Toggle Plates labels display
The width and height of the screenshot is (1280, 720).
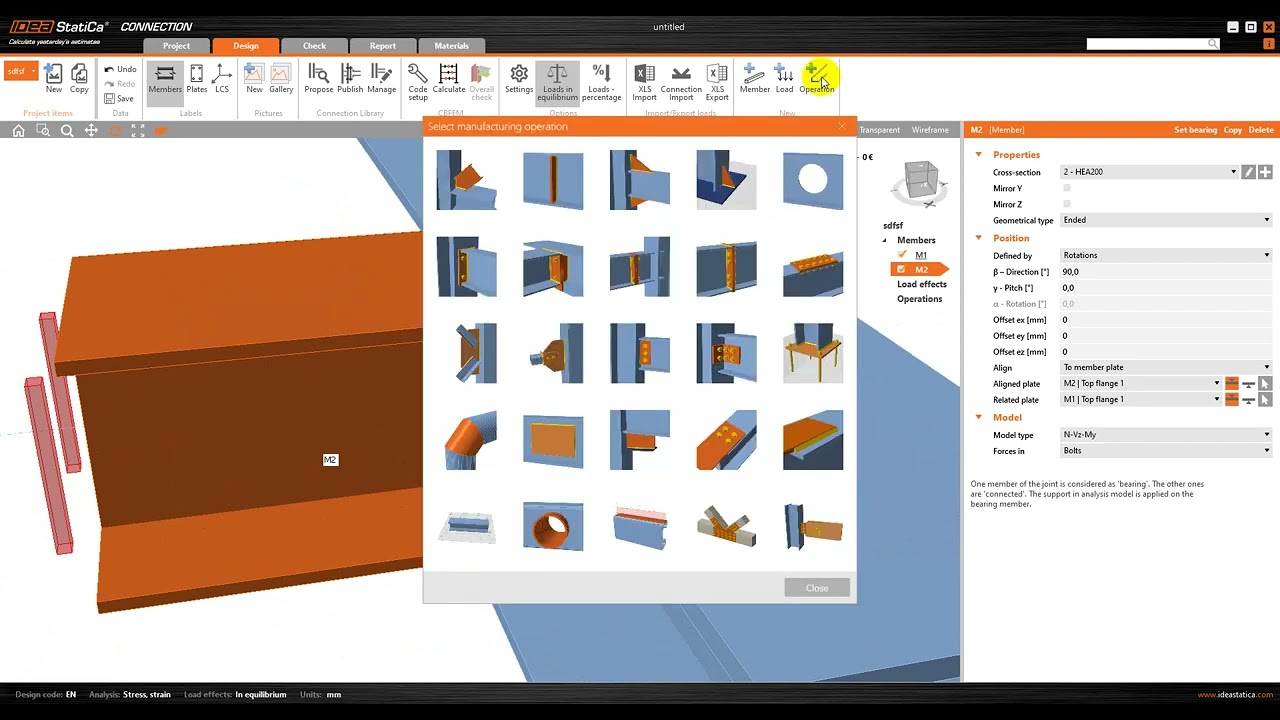click(197, 79)
